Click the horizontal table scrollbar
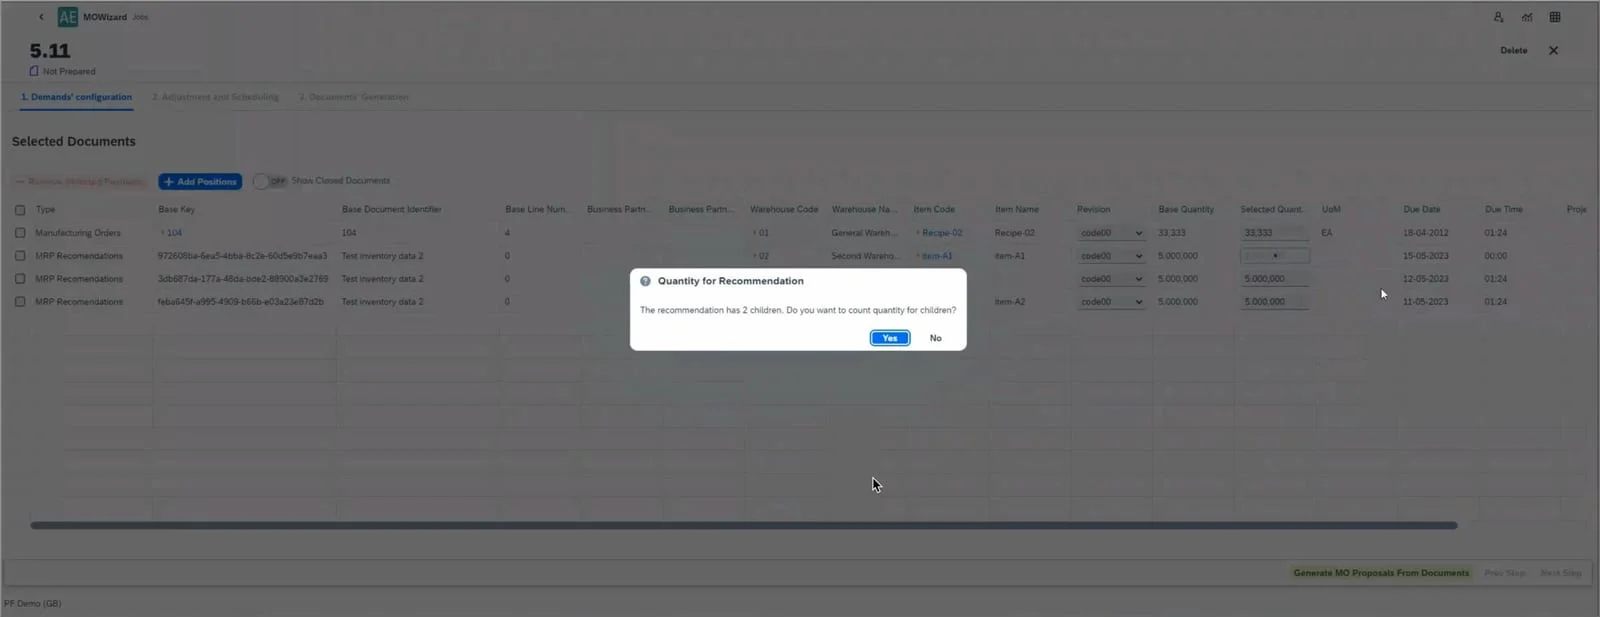The height and width of the screenshot is (617, 1600). [x=743, y=525]
